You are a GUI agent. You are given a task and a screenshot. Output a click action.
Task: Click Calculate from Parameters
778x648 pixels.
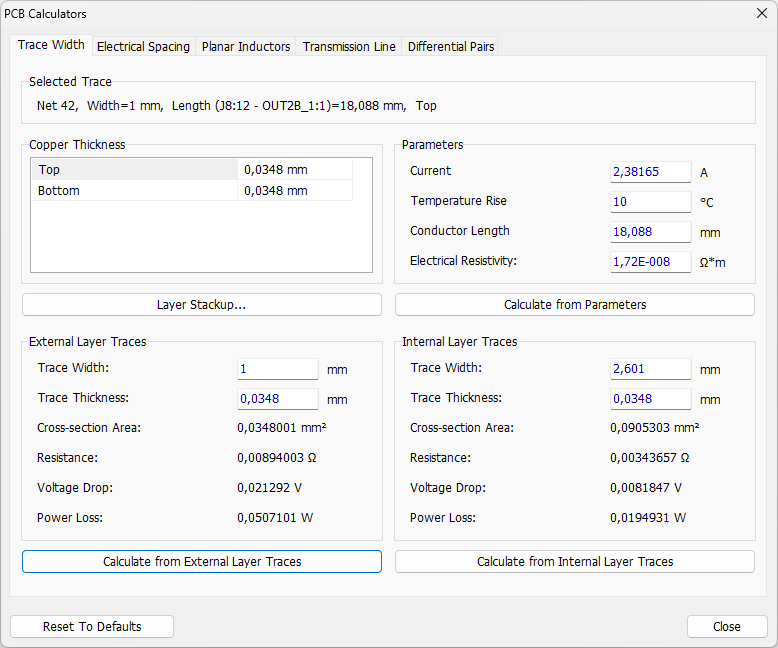(575, 305)
